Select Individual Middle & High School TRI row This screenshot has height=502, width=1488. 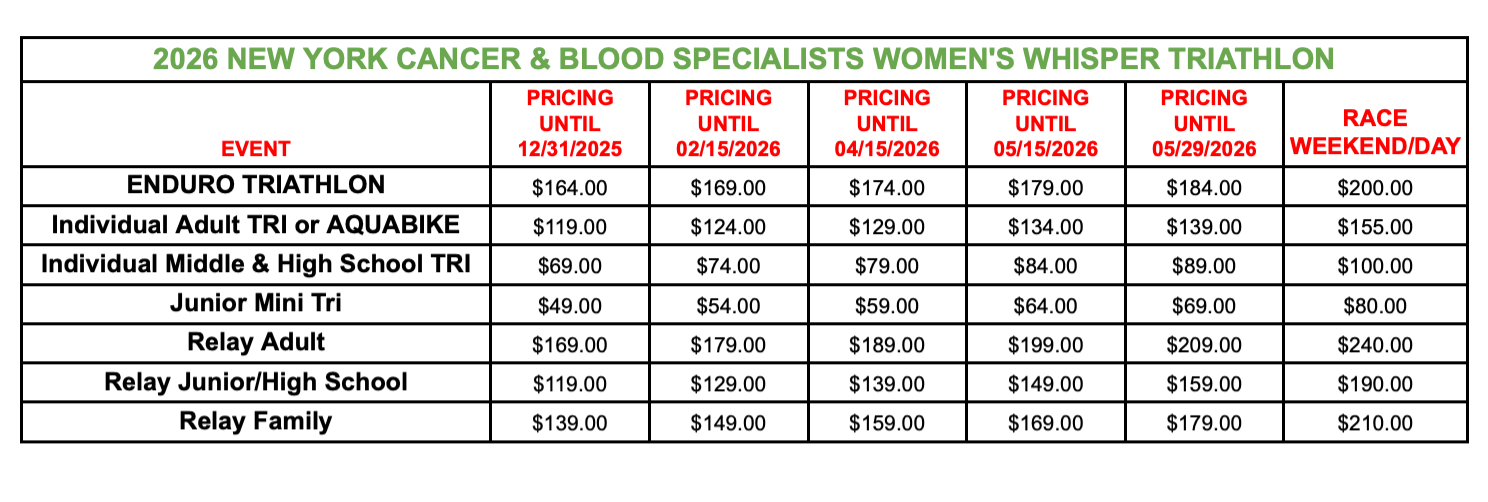click(x=256, y=265)
